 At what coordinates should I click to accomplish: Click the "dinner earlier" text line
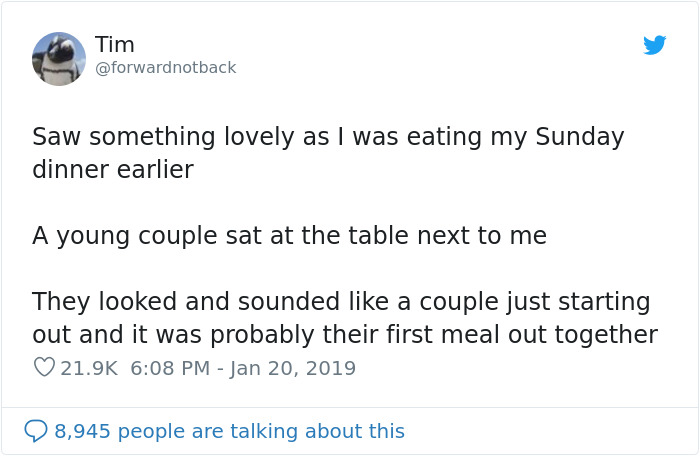112,170
